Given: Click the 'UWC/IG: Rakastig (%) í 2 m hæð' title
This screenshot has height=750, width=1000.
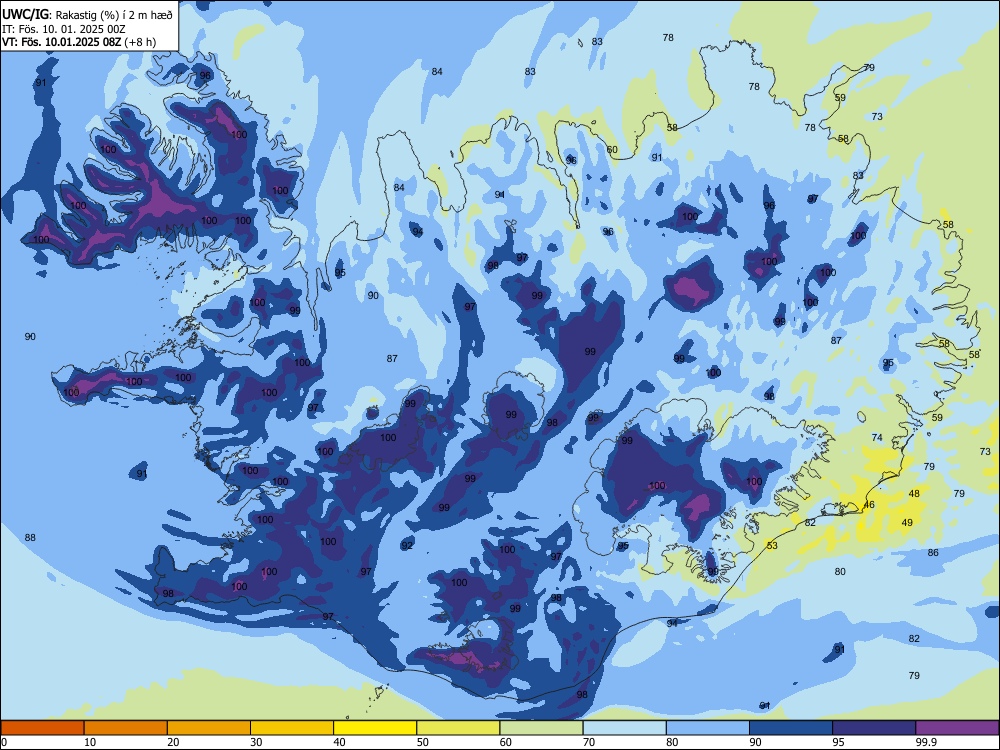Looking at the screenshot, I should pyautogui.click(x=87, y=14).
